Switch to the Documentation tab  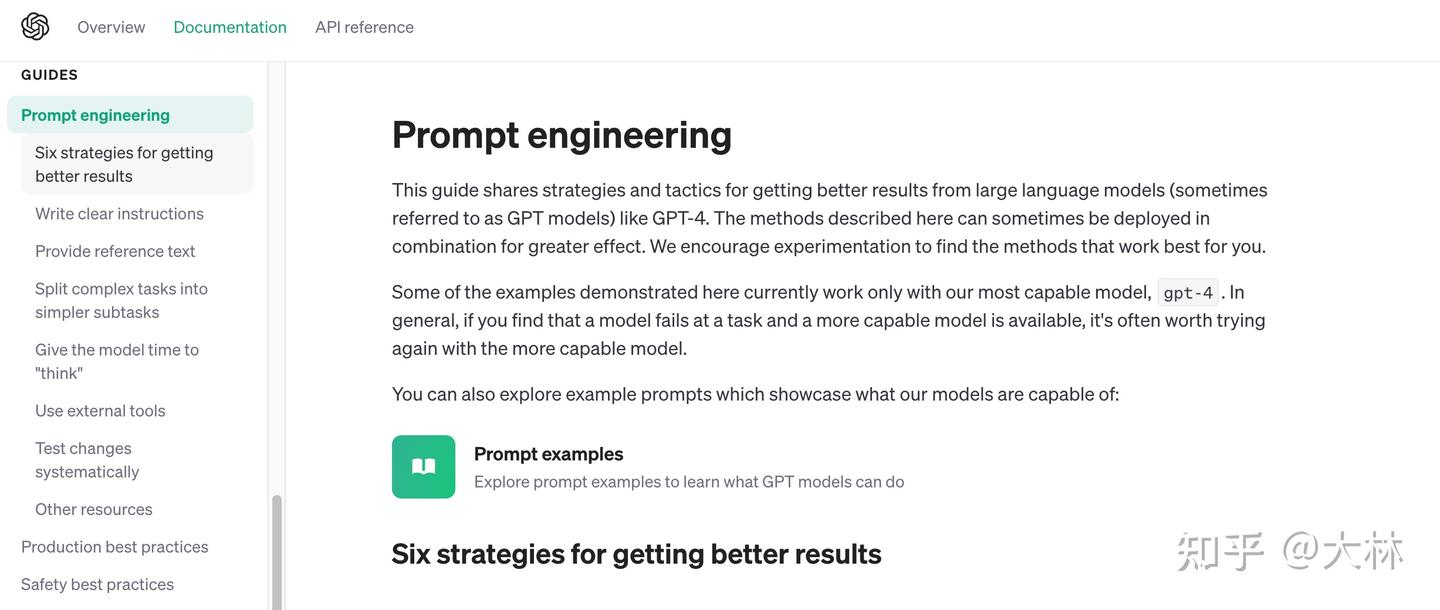(230, 27)
